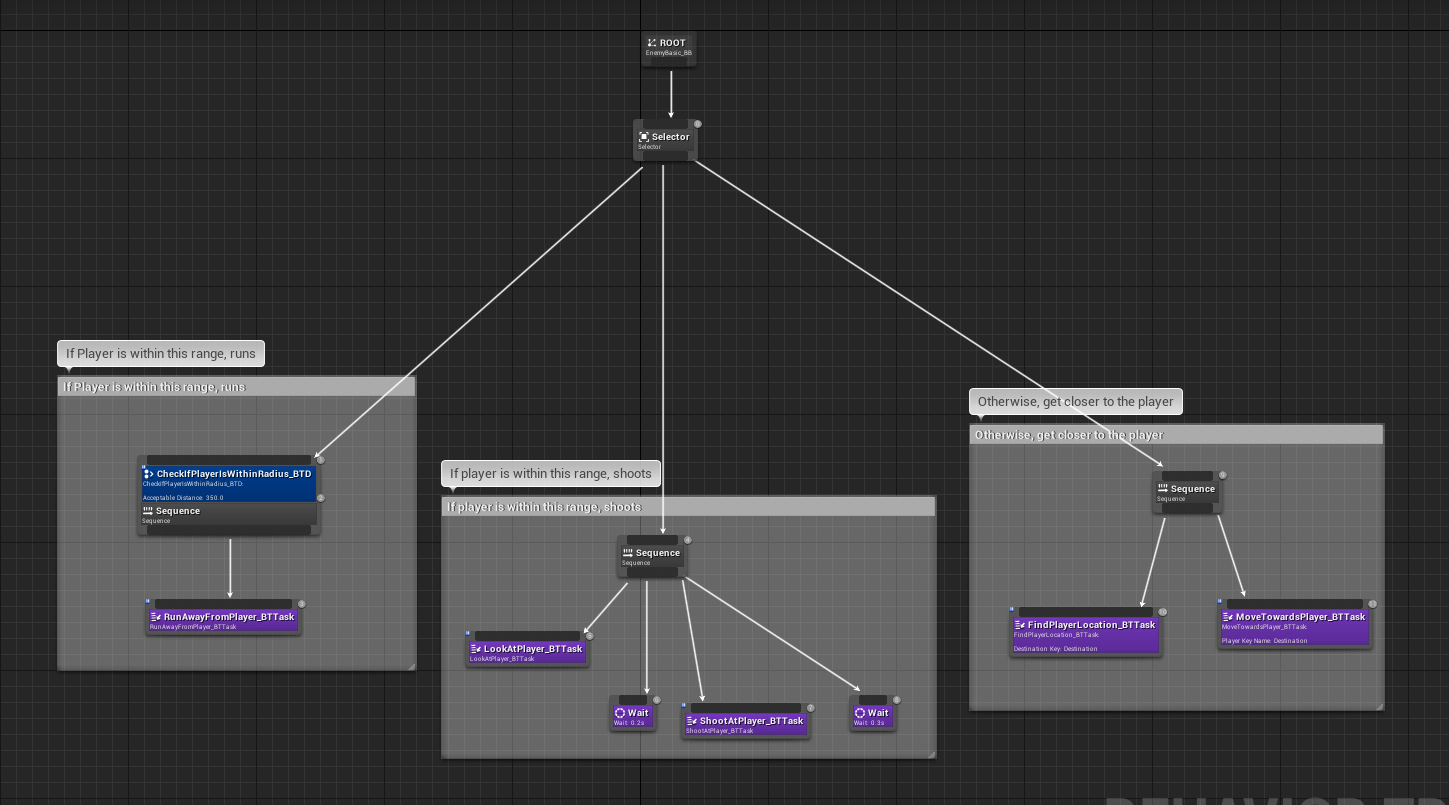Select the FindPlayerLocation_BTTask title
The image size is (1449, 805).
(1092, 625)
